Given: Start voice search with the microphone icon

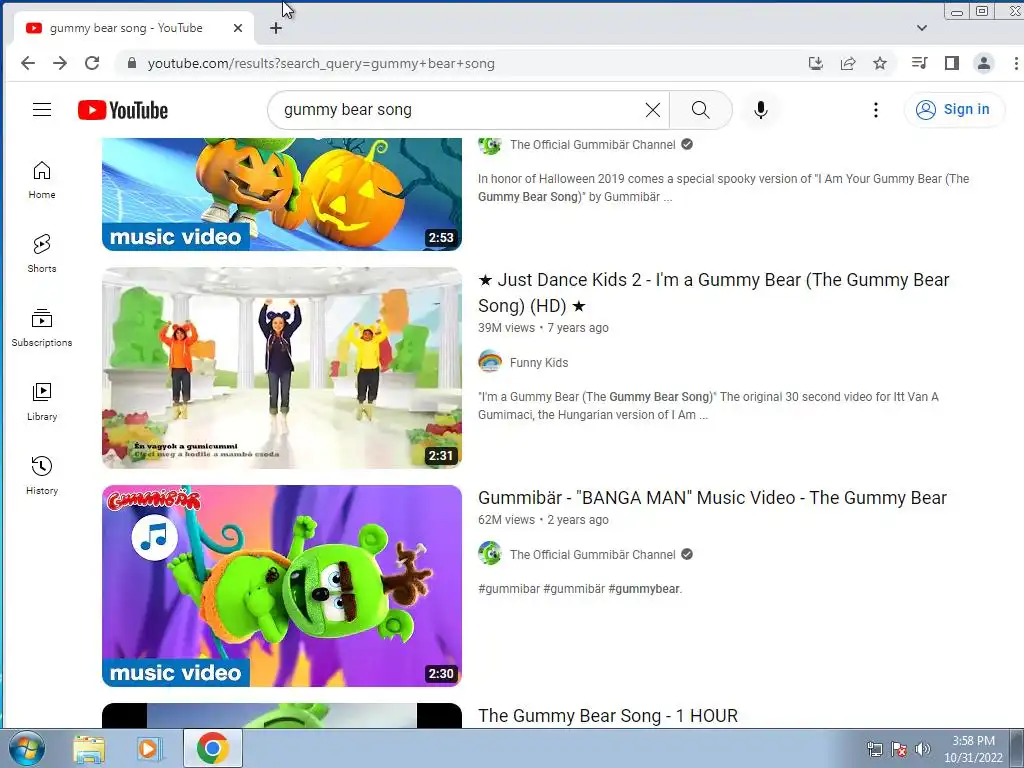Looking at the screenshot, I should point(760,110).
